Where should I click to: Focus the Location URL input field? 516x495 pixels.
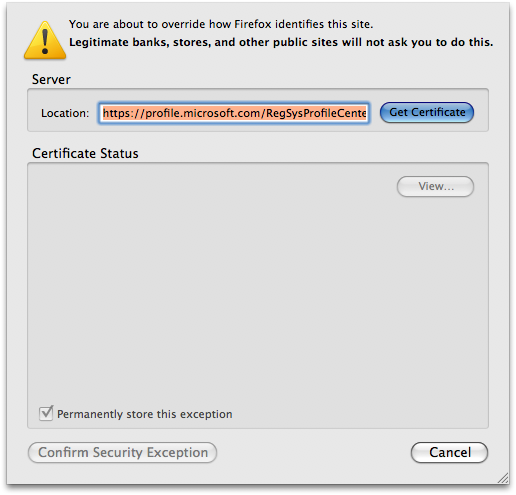pyautogui.click(x=234, y=113)
